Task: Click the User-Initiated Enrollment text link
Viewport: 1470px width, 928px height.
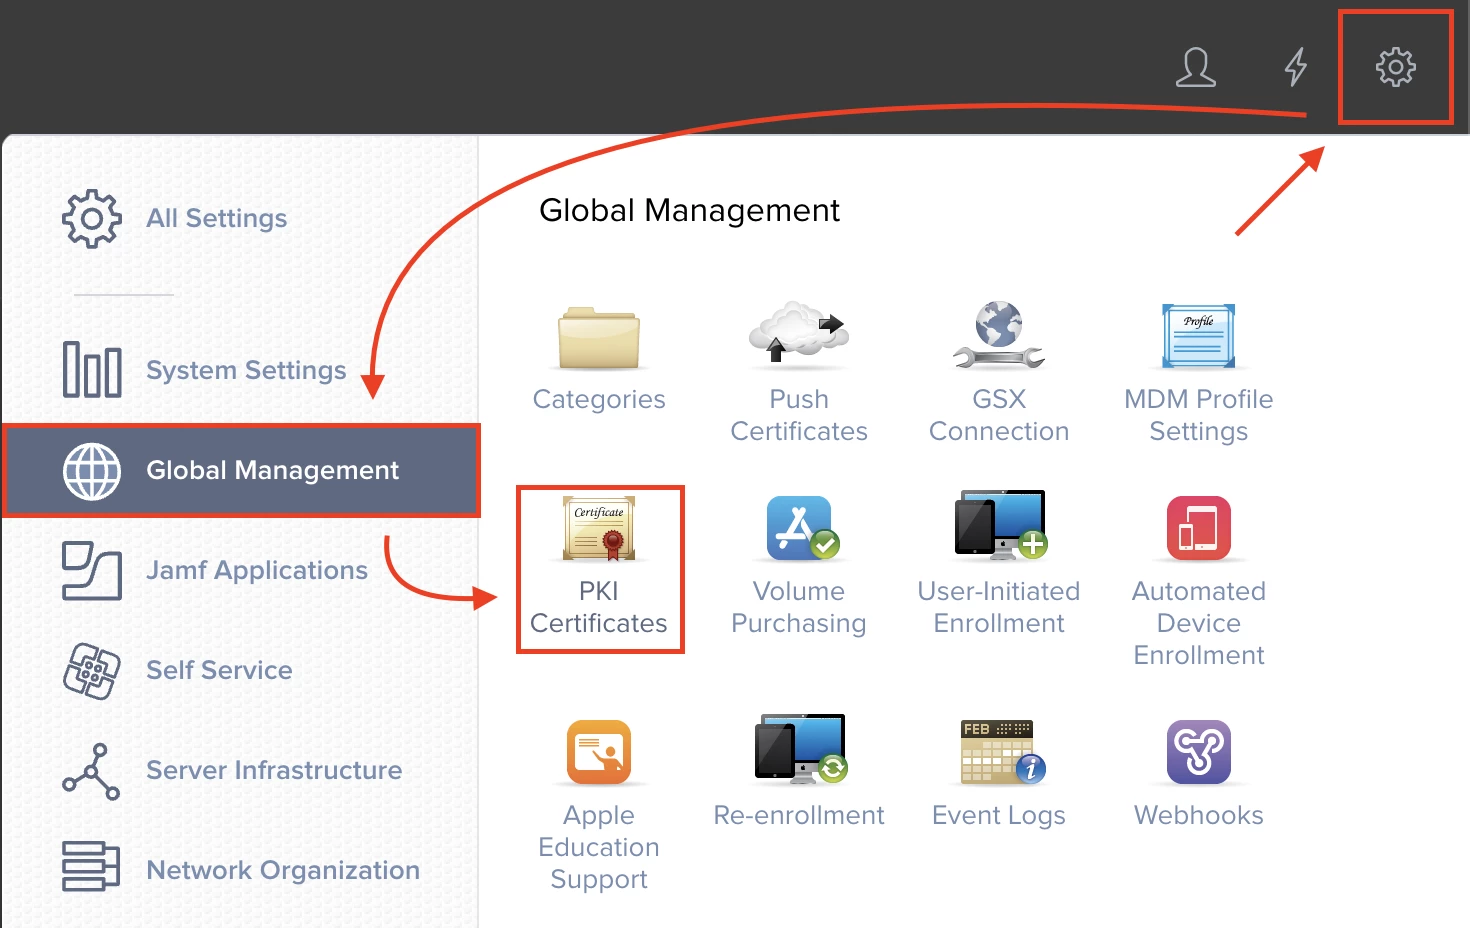Action: point(999,607)
